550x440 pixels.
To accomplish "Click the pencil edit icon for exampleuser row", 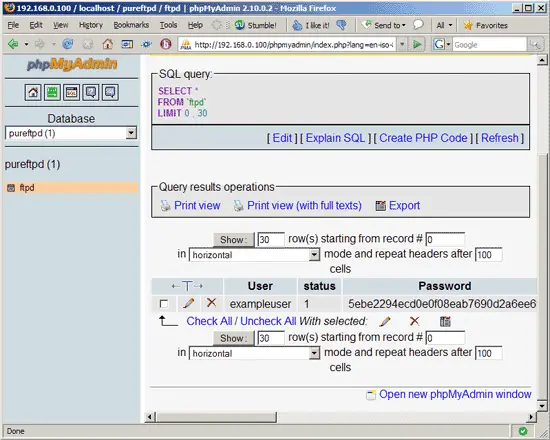I will (189, 303).
